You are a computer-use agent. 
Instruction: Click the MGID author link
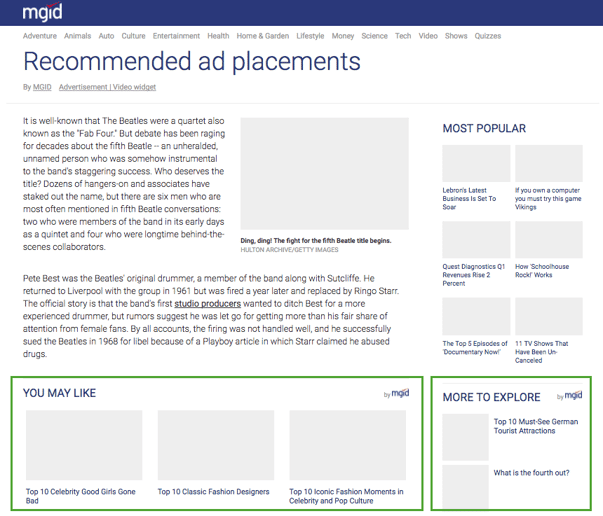42,87
